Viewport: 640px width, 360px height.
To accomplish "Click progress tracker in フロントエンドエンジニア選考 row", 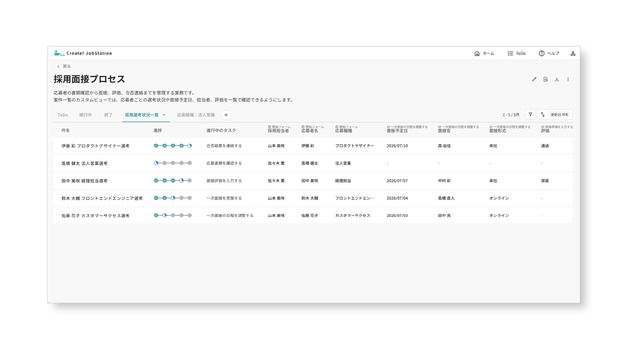I will pos(173,198).
